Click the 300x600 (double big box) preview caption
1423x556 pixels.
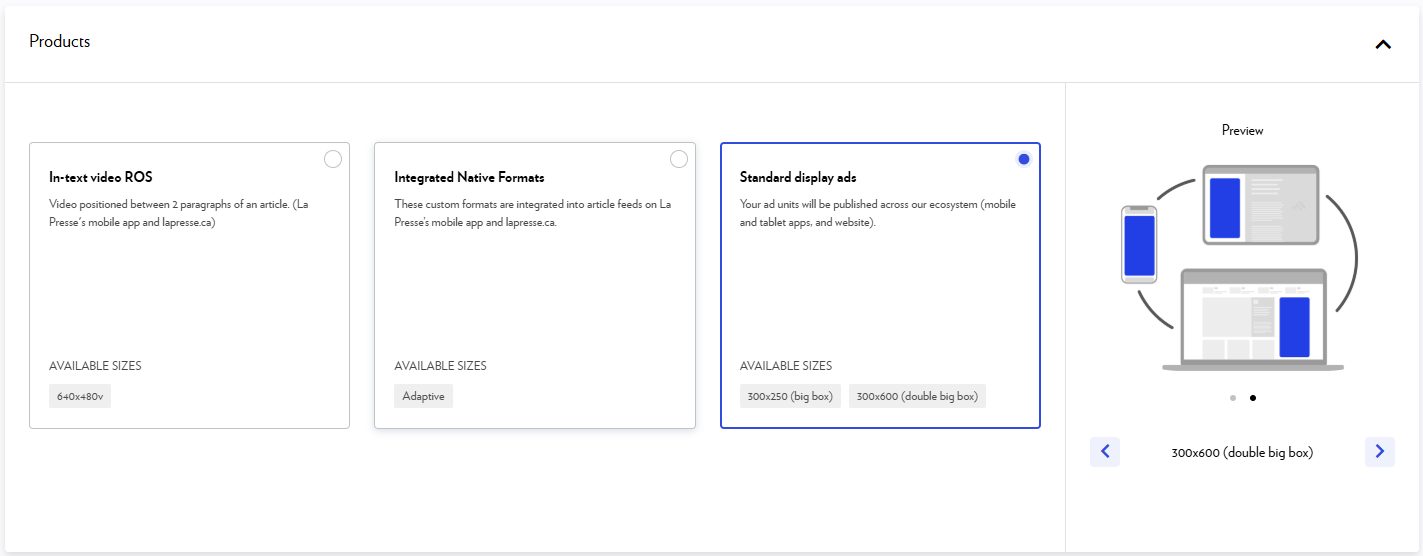point(1242,452)
